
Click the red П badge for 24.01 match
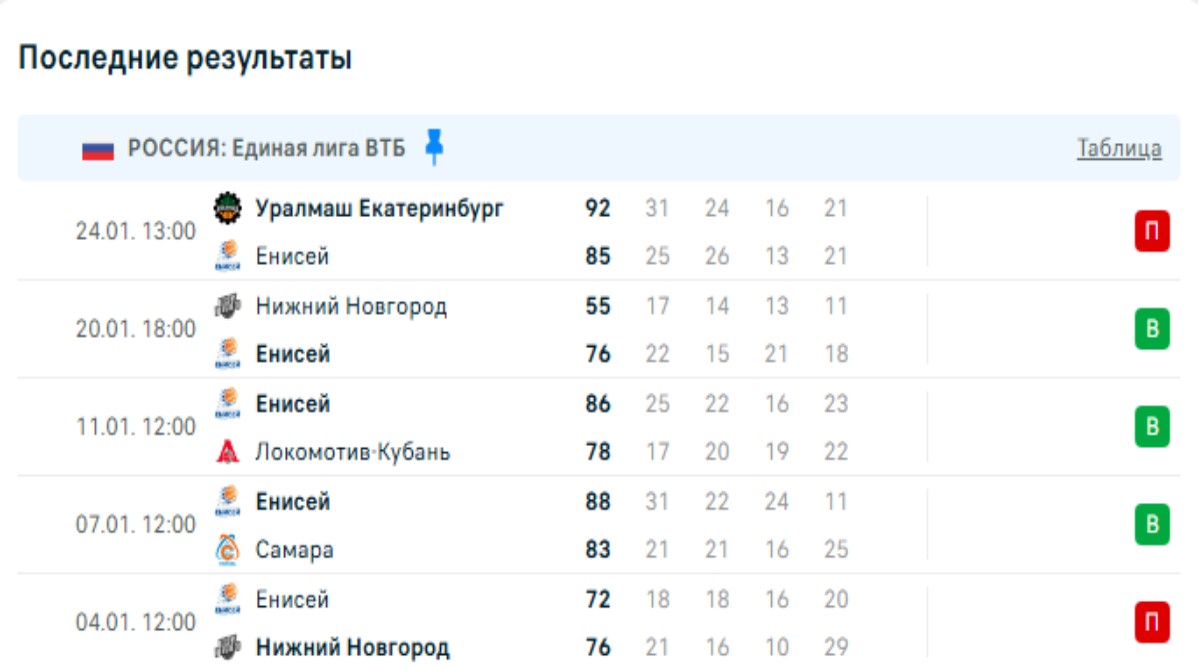(1151, 232)
